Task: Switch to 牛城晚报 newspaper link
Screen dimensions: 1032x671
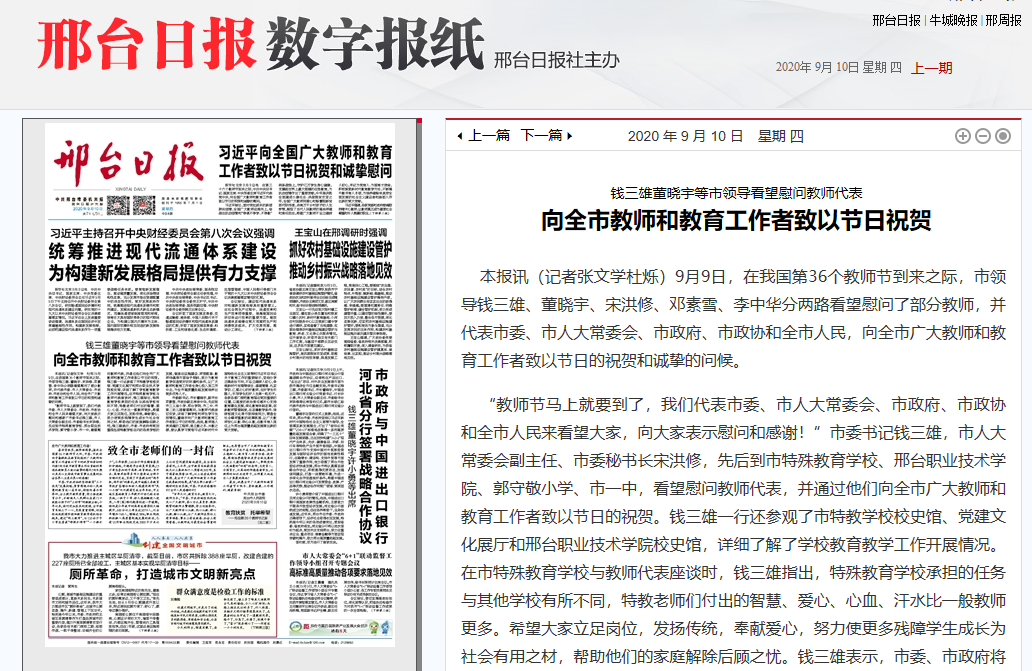Action: (x=954, y=20)
